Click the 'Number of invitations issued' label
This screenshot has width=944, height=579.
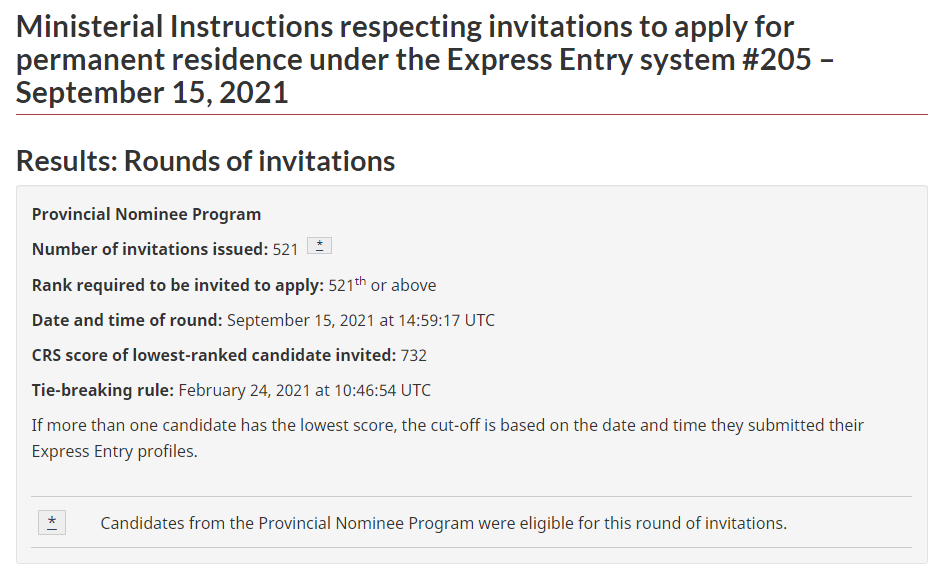click(x=150, y=249)
